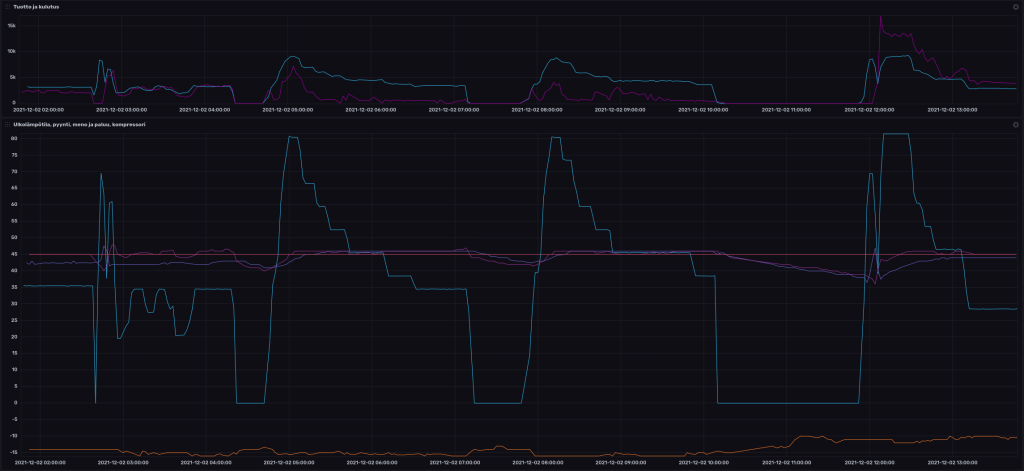Open the Tuotto ja kulutus panel gear settings

[1014, 6]
